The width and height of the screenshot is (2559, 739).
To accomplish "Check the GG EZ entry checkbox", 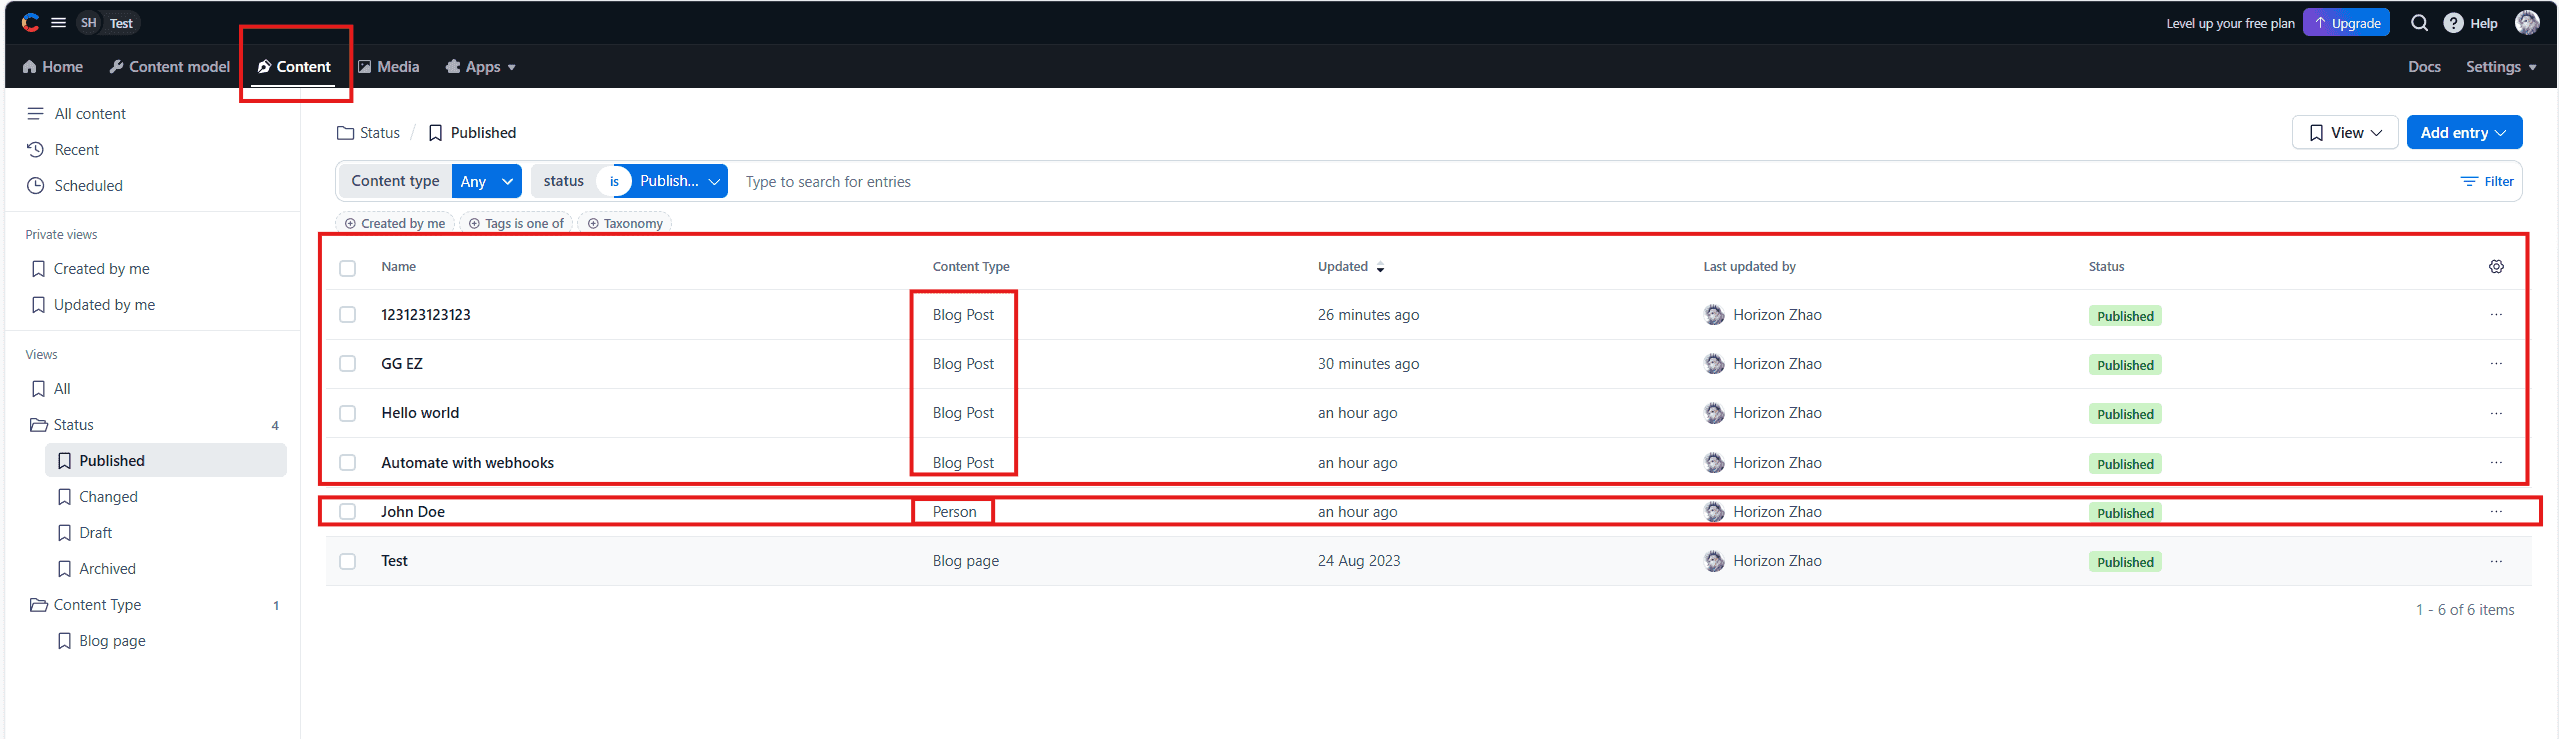I will click(x=347, y=363).
